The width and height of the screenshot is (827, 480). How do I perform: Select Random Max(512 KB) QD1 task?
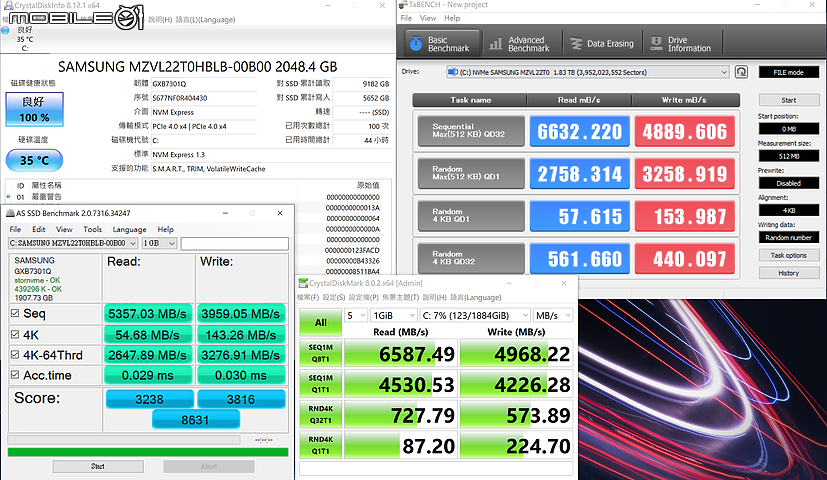tap(471, 173)
